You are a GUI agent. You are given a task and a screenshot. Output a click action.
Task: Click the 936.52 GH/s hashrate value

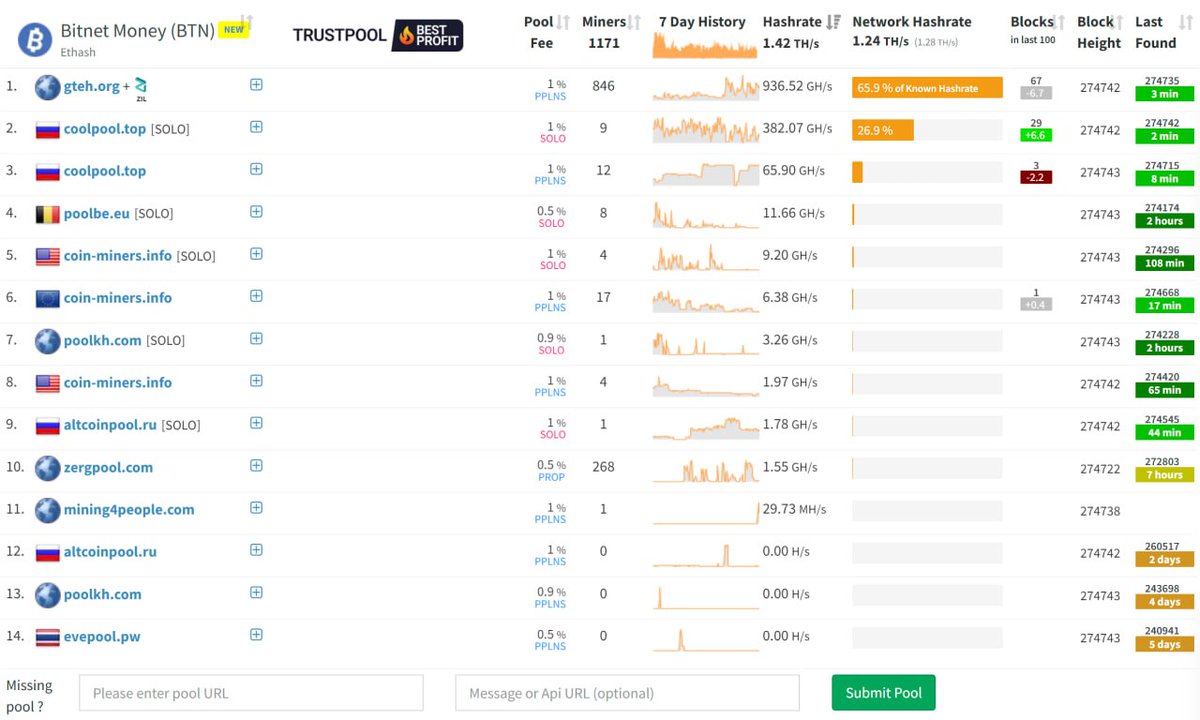click(797, 87)
